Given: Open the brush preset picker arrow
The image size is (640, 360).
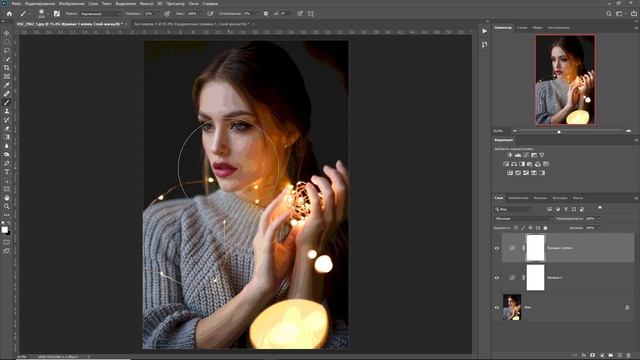Looking at the screenshot, I should pyautogui.click(x=48, y=13).
